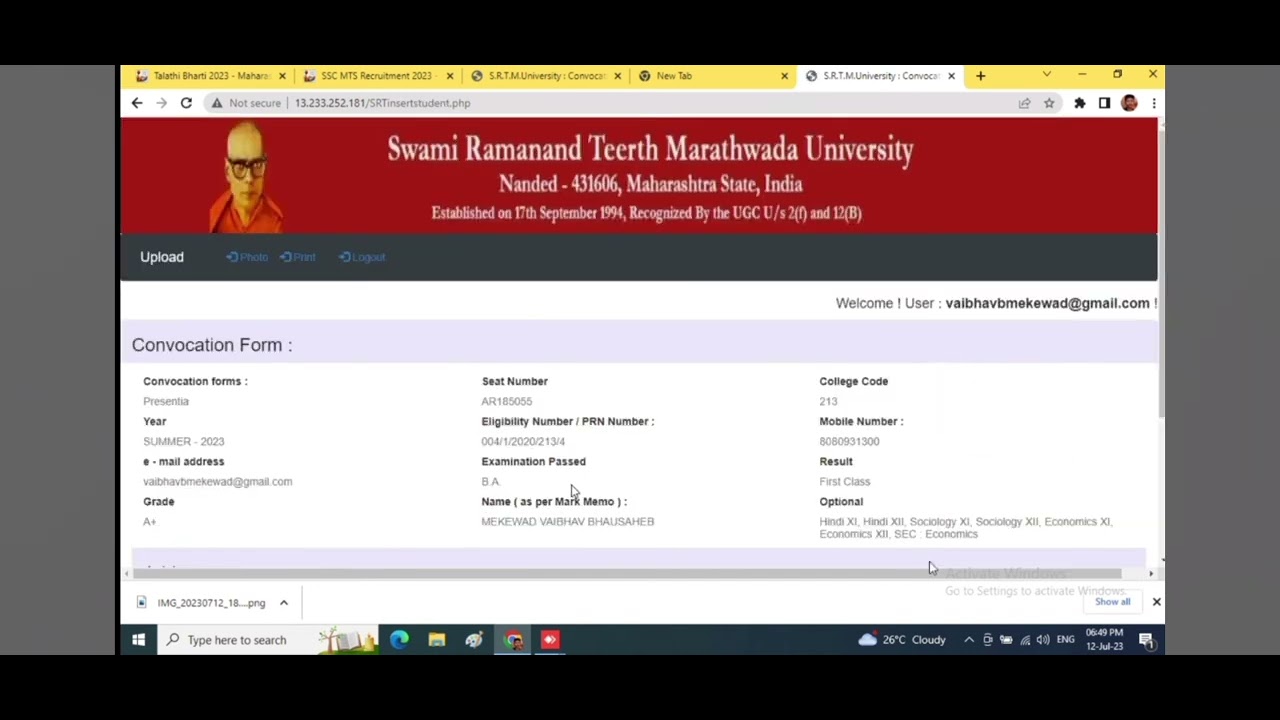Click Show all downloads button
This screenshot has width=1280, height=720.
tap(1112, 602)
